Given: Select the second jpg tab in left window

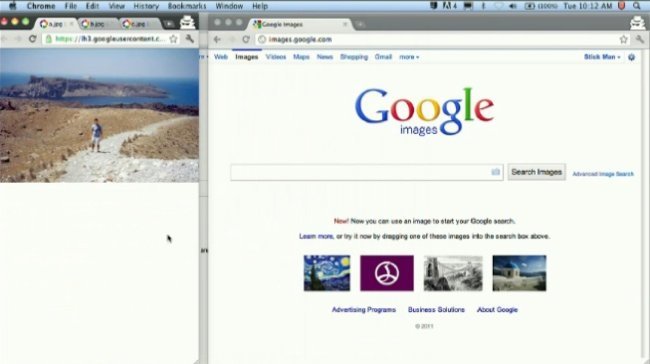Looking at the screenshot, I should pos(98,24).
